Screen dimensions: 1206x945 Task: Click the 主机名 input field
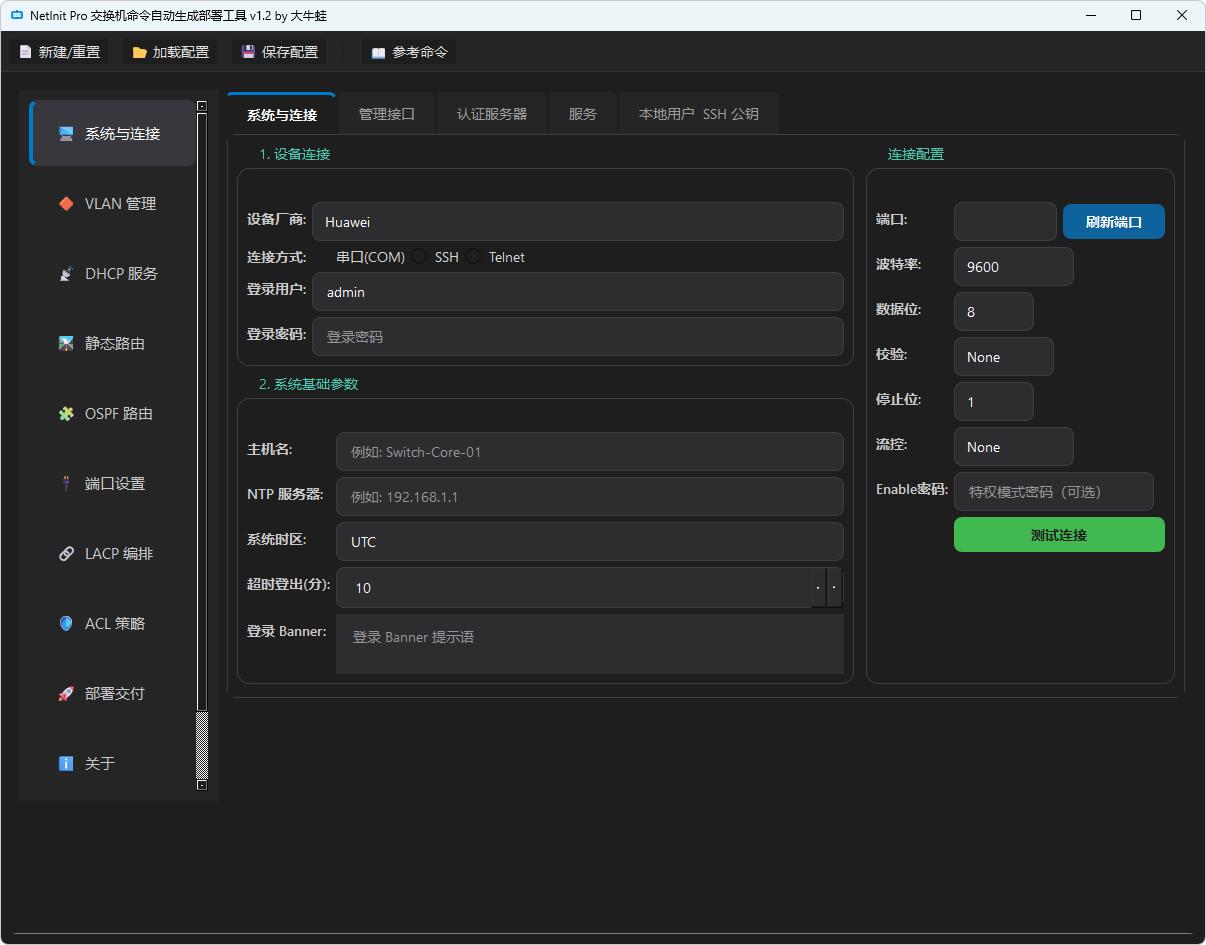[589, 452]
